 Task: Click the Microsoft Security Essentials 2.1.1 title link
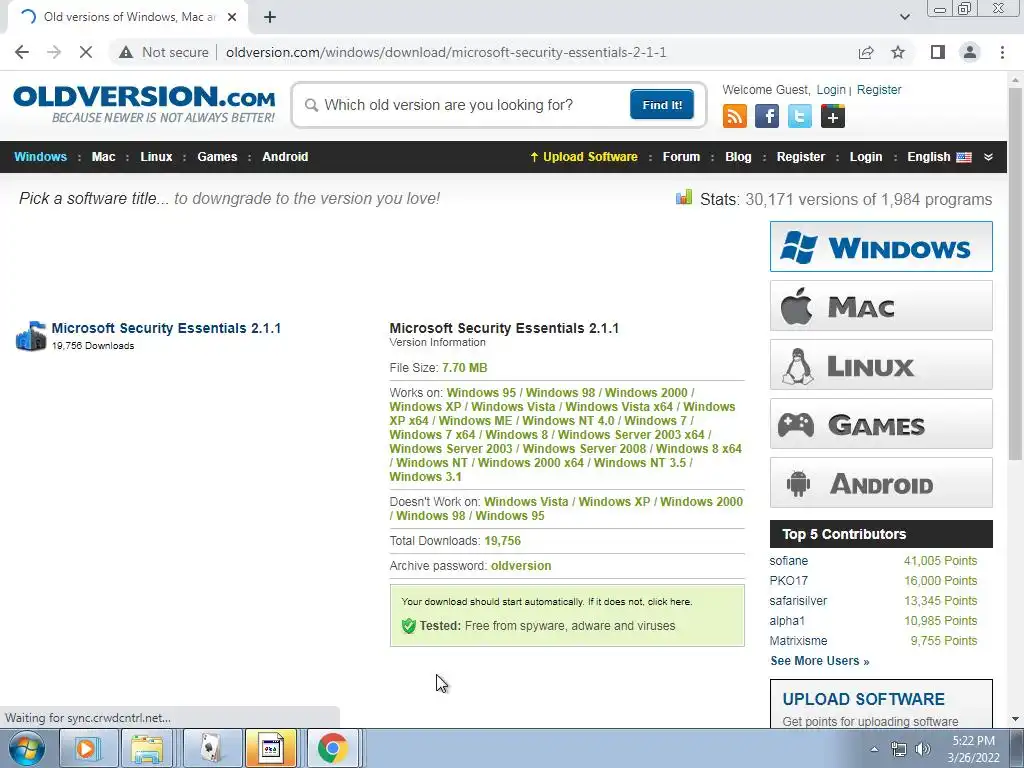pyautogui.click(x=166, y=328)
